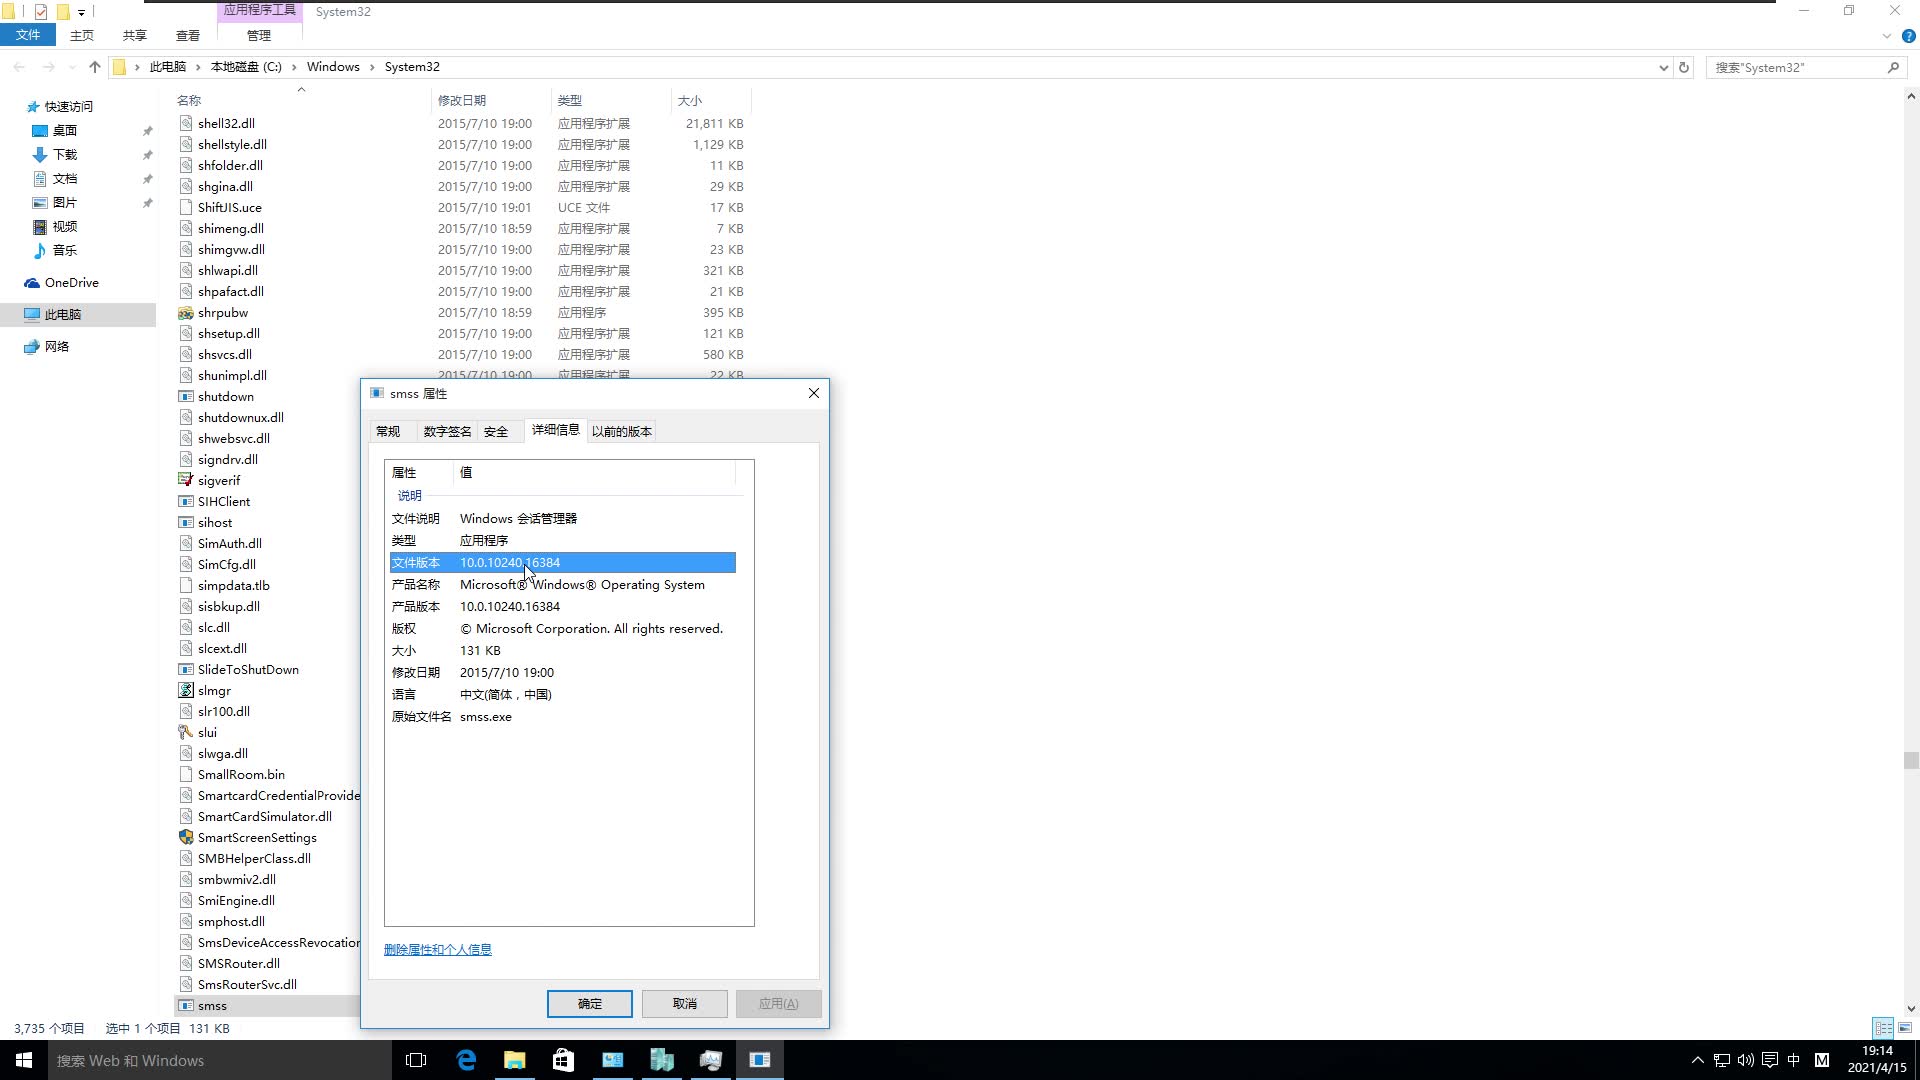Screen dimensions: 1920x1080
Task: Select the SMSRouter.dll file
Action: point(238,964)
